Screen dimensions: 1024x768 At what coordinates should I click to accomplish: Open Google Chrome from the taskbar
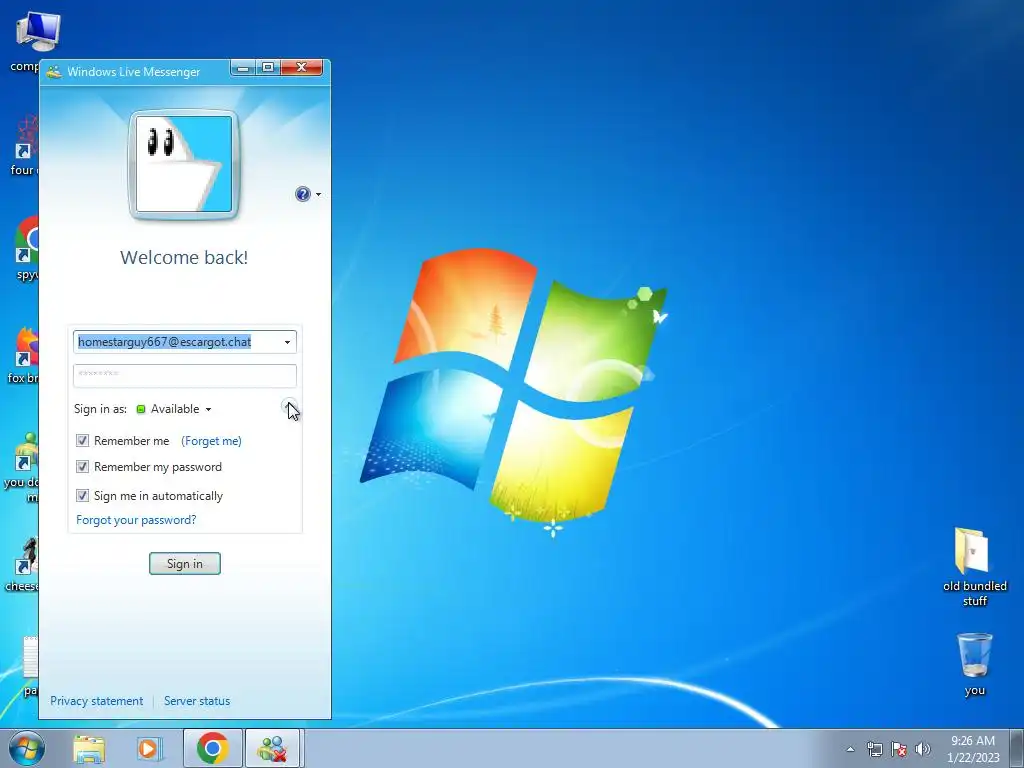(x=212, y=748)
